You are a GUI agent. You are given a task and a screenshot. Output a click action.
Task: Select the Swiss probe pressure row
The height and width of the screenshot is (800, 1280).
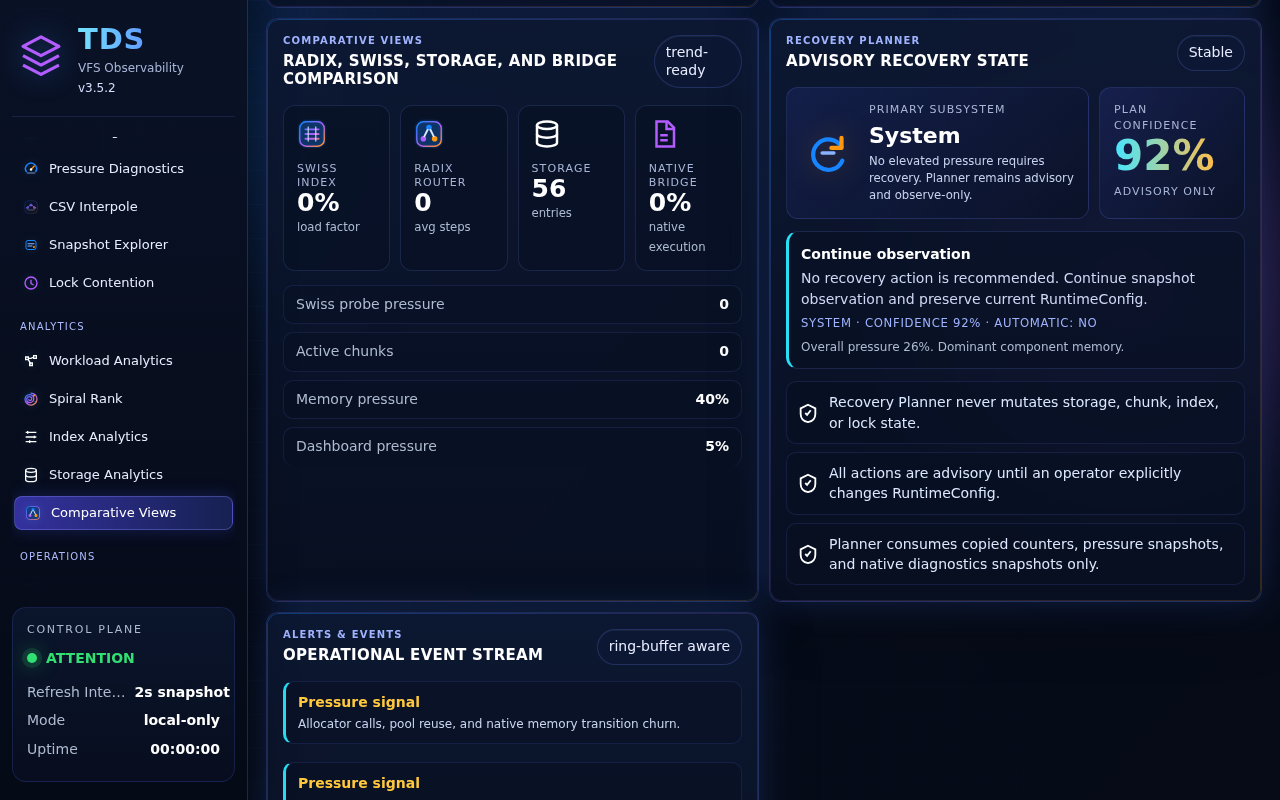click(x=512, y=305)
